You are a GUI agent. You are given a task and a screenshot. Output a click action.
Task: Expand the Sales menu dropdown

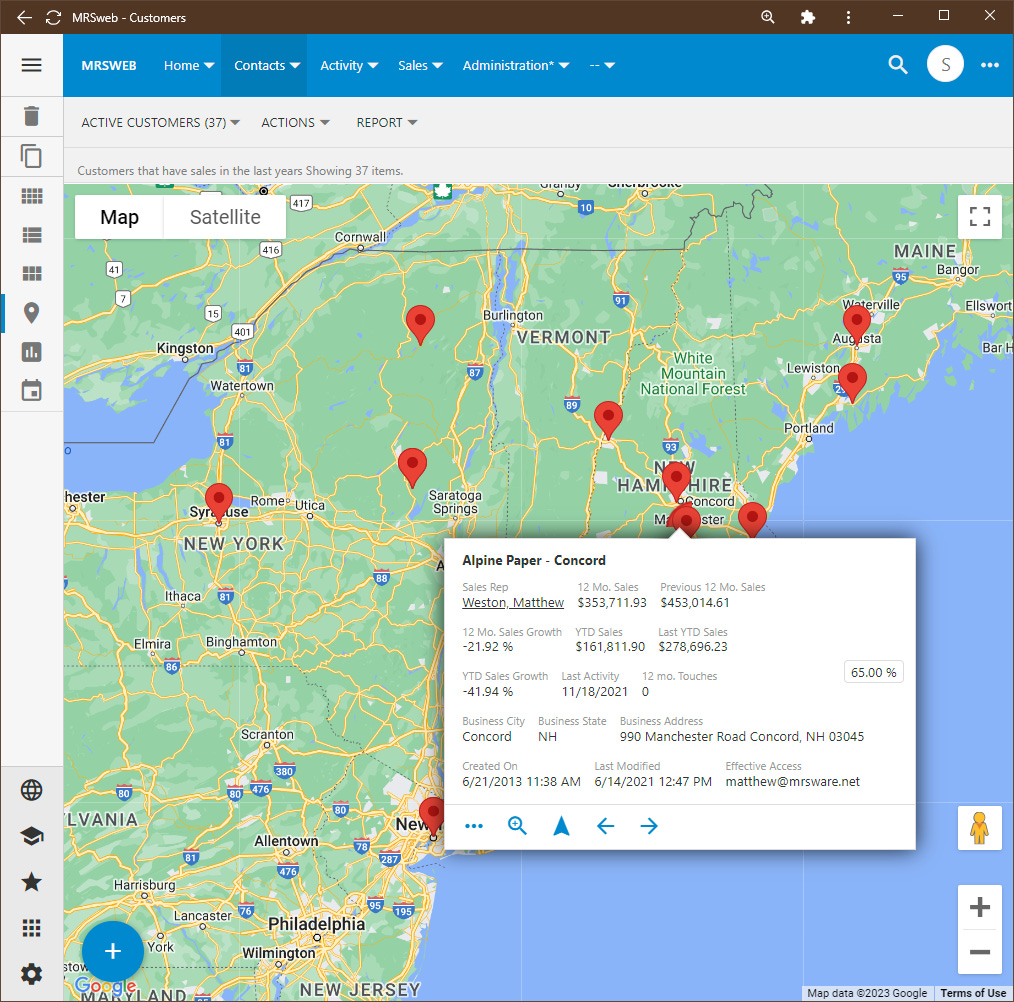click(x=420, y=65)
